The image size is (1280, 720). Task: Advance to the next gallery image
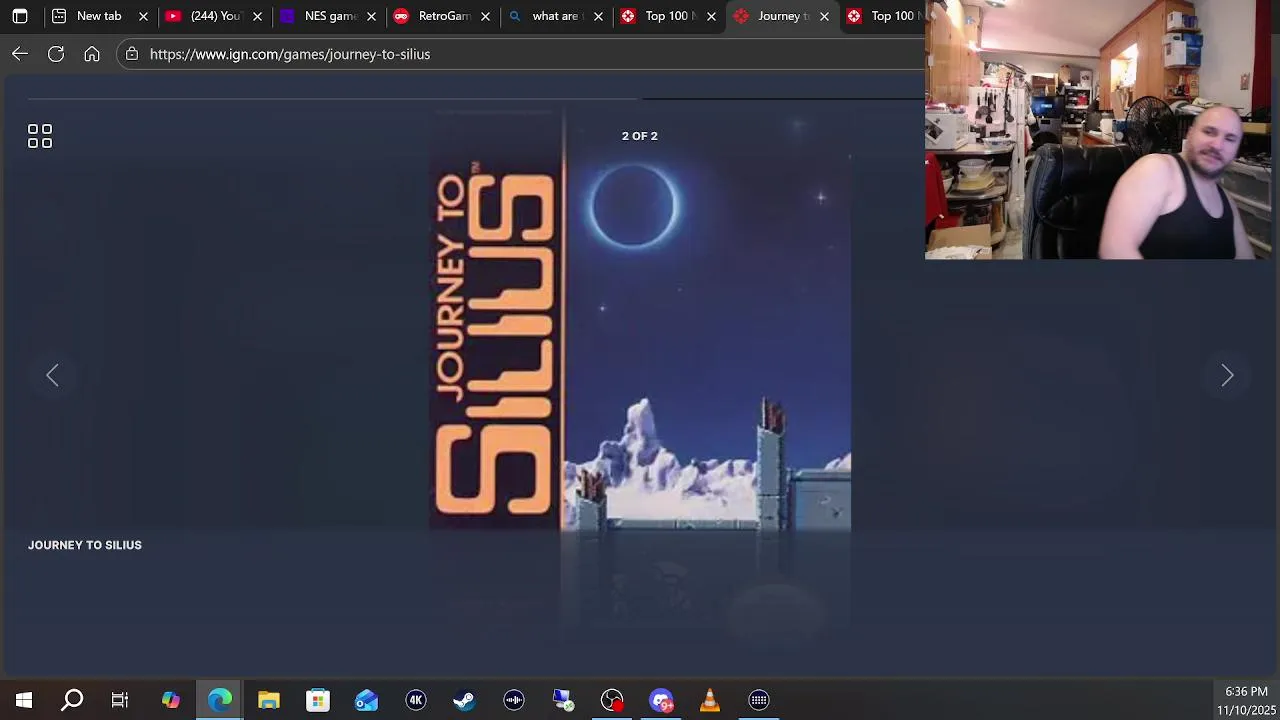[x=1227, y=375]
